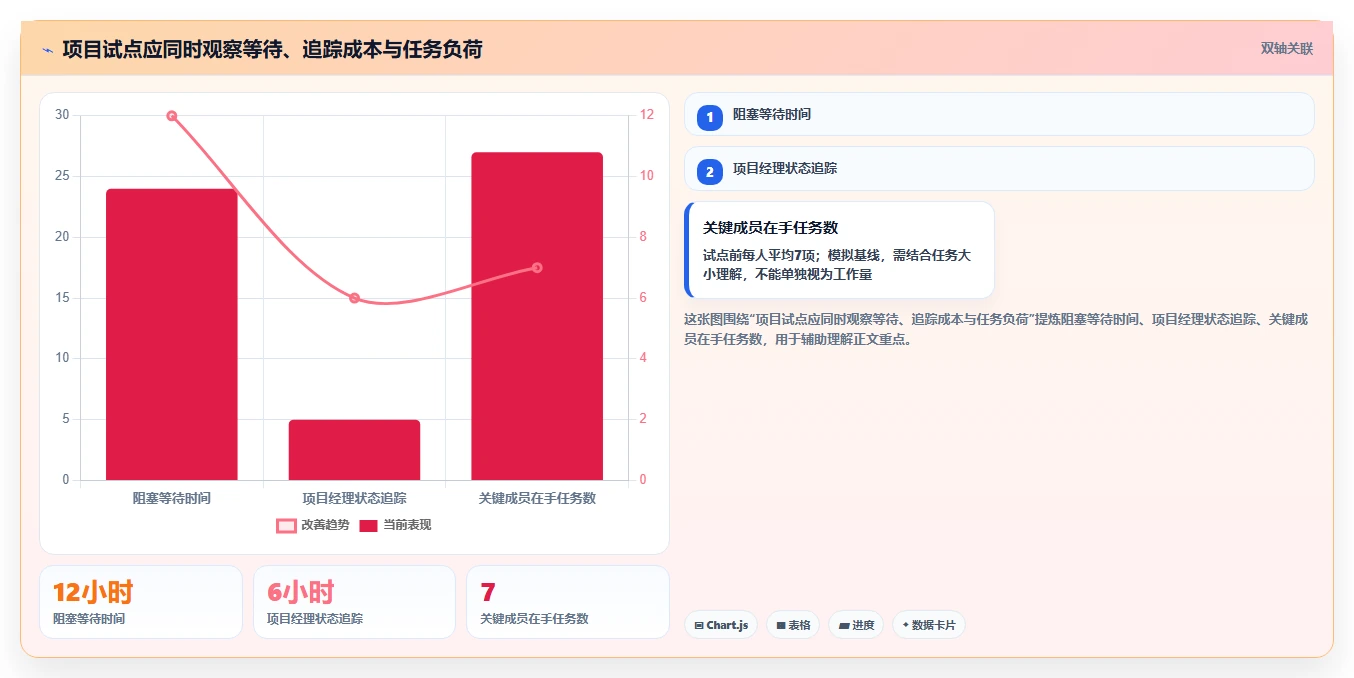Image resolution: width=1354 pixels, height=678 pixels.
Task: Click the summary paragraph starting 这张图围绕
Action: (997, 329)
